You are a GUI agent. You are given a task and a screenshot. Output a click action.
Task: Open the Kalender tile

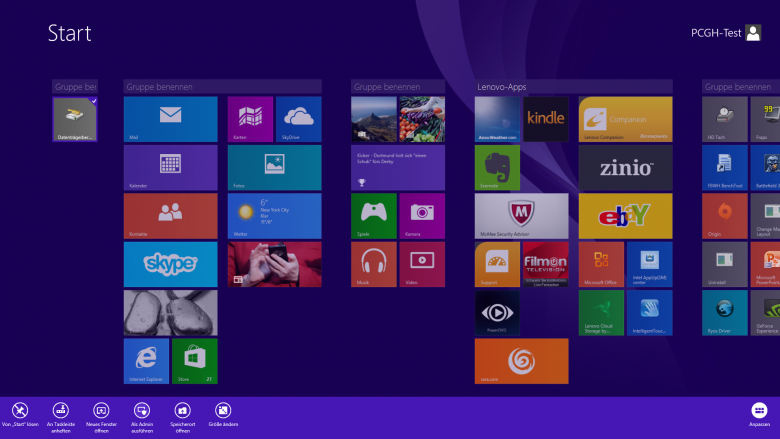coord(171,168)
